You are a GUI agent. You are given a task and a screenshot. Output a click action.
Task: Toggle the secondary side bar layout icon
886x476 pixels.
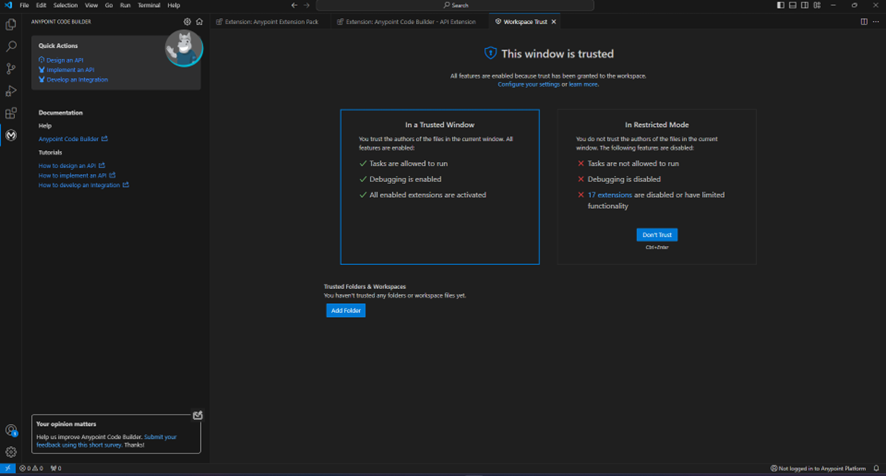click(805, 5)
